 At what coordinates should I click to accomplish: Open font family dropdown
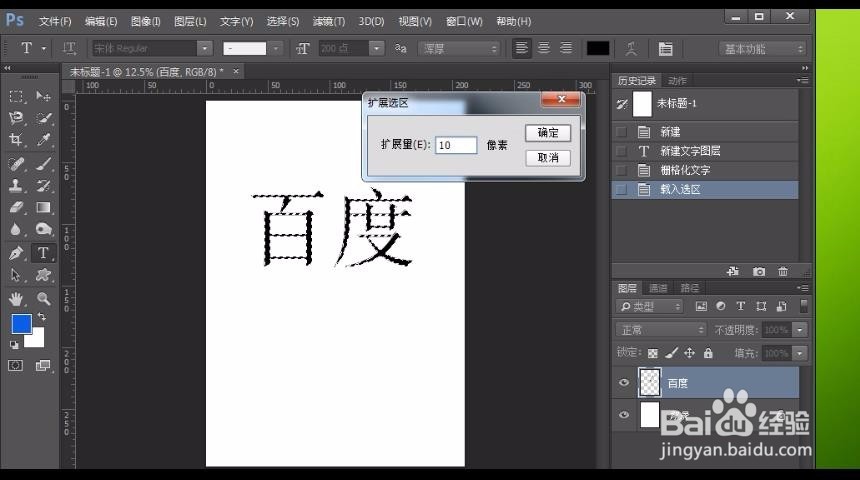205,48
